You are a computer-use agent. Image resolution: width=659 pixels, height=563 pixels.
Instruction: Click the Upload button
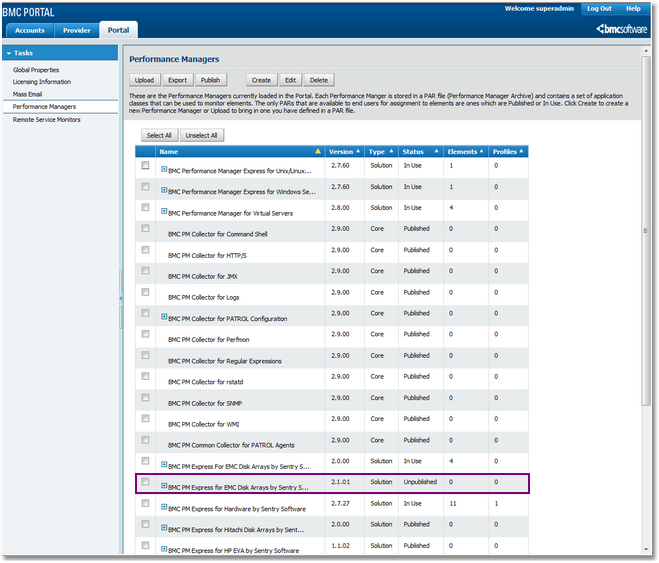145,80
